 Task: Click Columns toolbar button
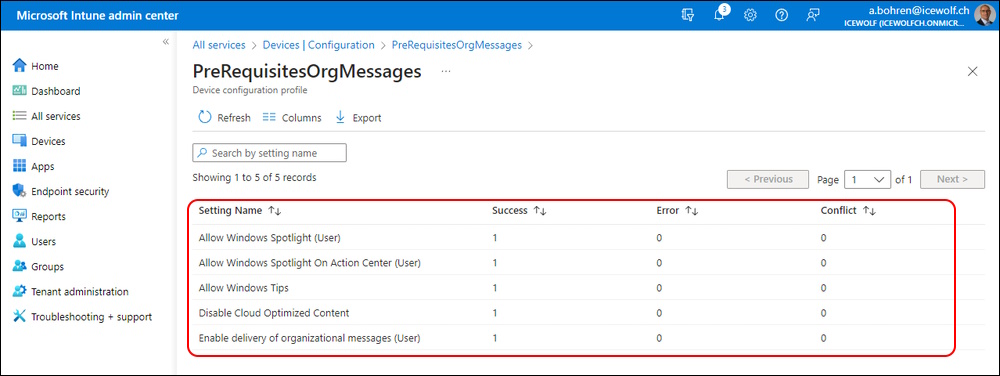tap(292, 118)
